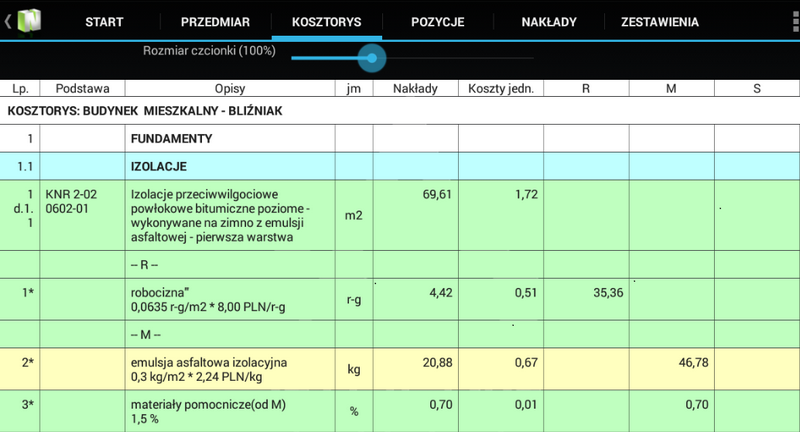Select the -- R -- group row
This screenshot has height=432, width=800.
[400, 264]
